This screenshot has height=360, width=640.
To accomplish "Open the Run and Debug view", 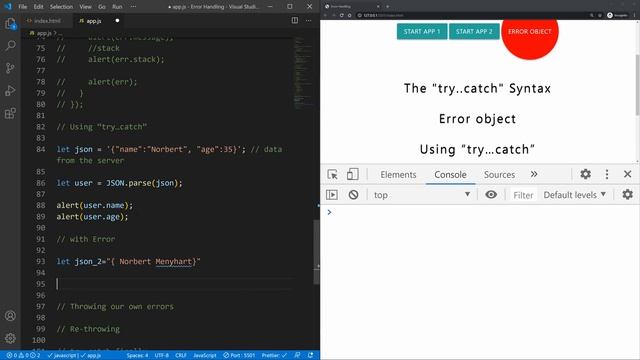I will 10,90.
